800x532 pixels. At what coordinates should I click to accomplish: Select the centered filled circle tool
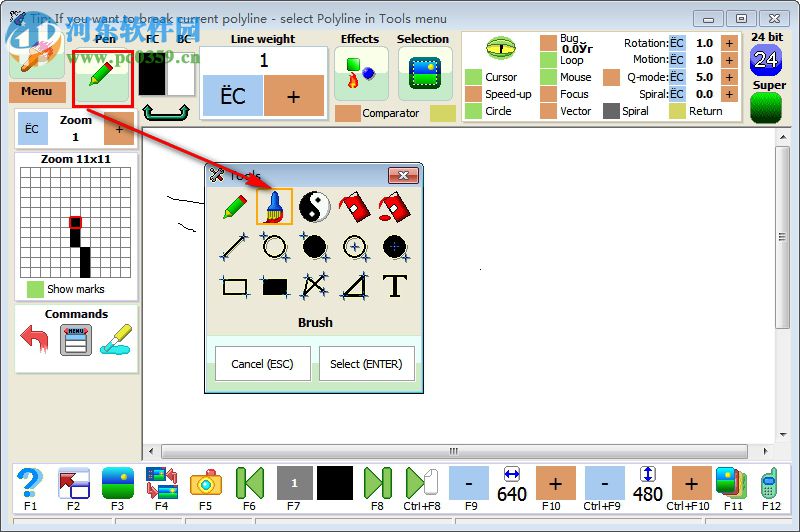point(395,247)
